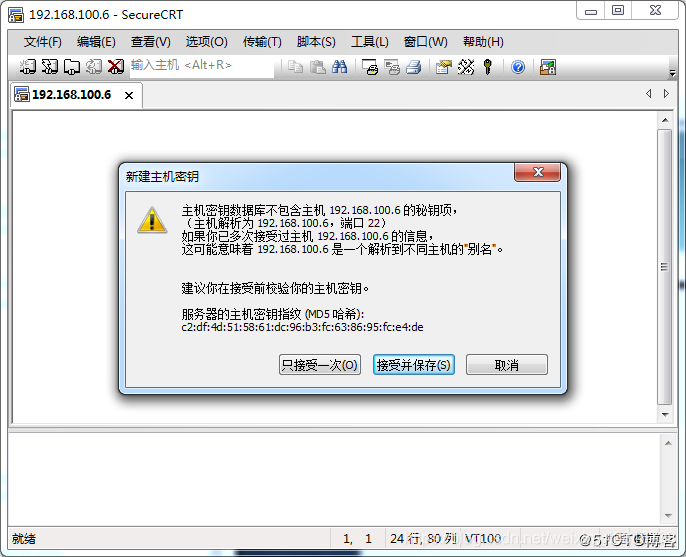Open Session Options toolbar icon
The width and height of the screenshot is (686, 557).
click(x=444, y=67)
